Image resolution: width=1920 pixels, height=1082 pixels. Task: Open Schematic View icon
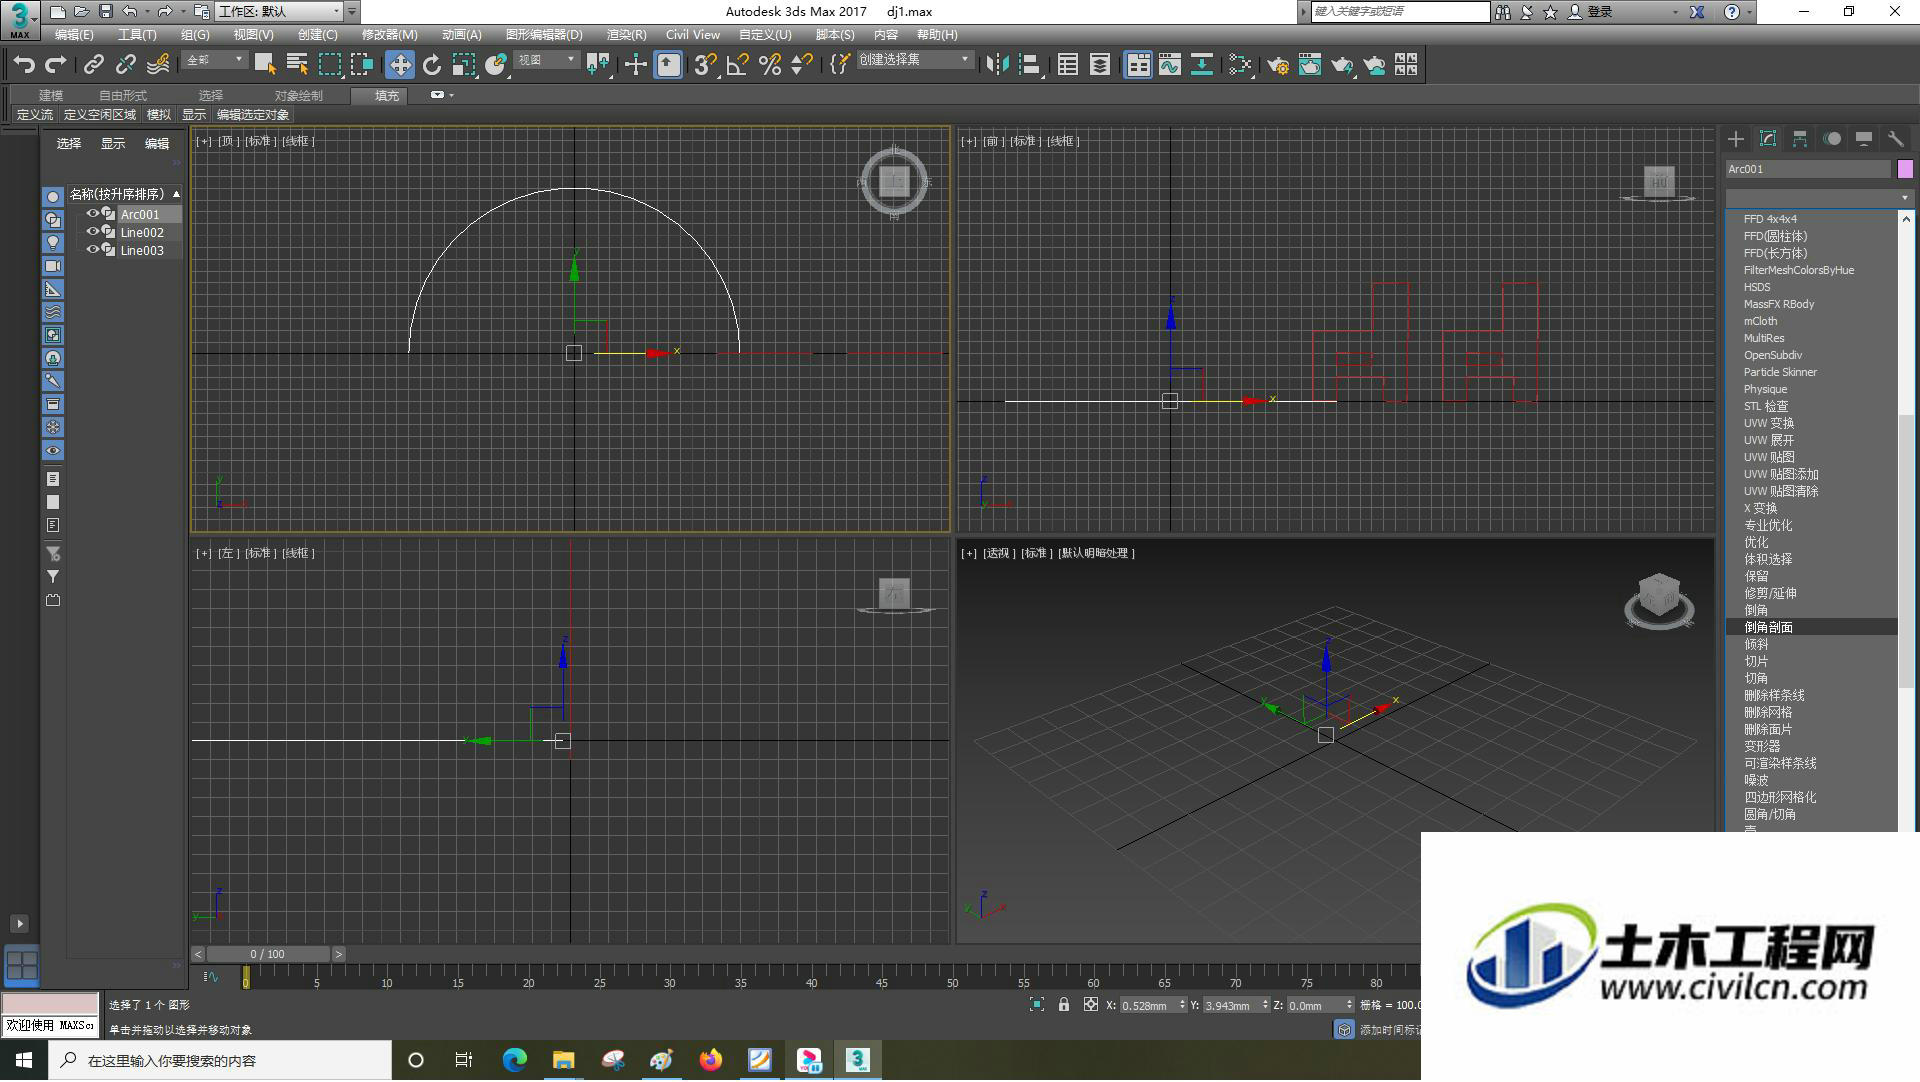(x=1202, y=65)
